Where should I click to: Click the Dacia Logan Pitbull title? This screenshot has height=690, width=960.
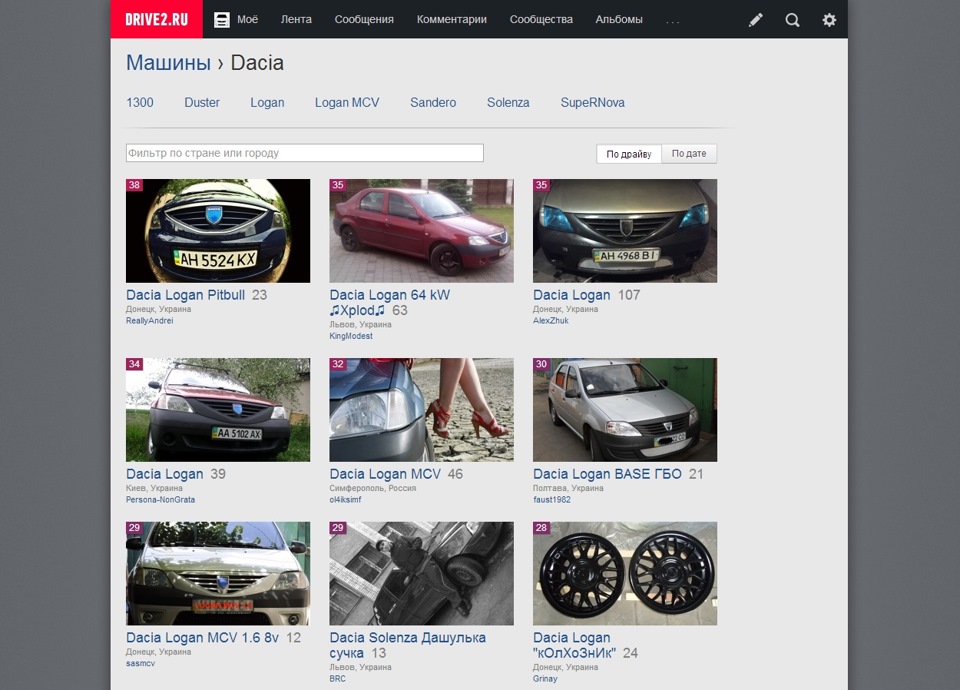coord(186,295)
